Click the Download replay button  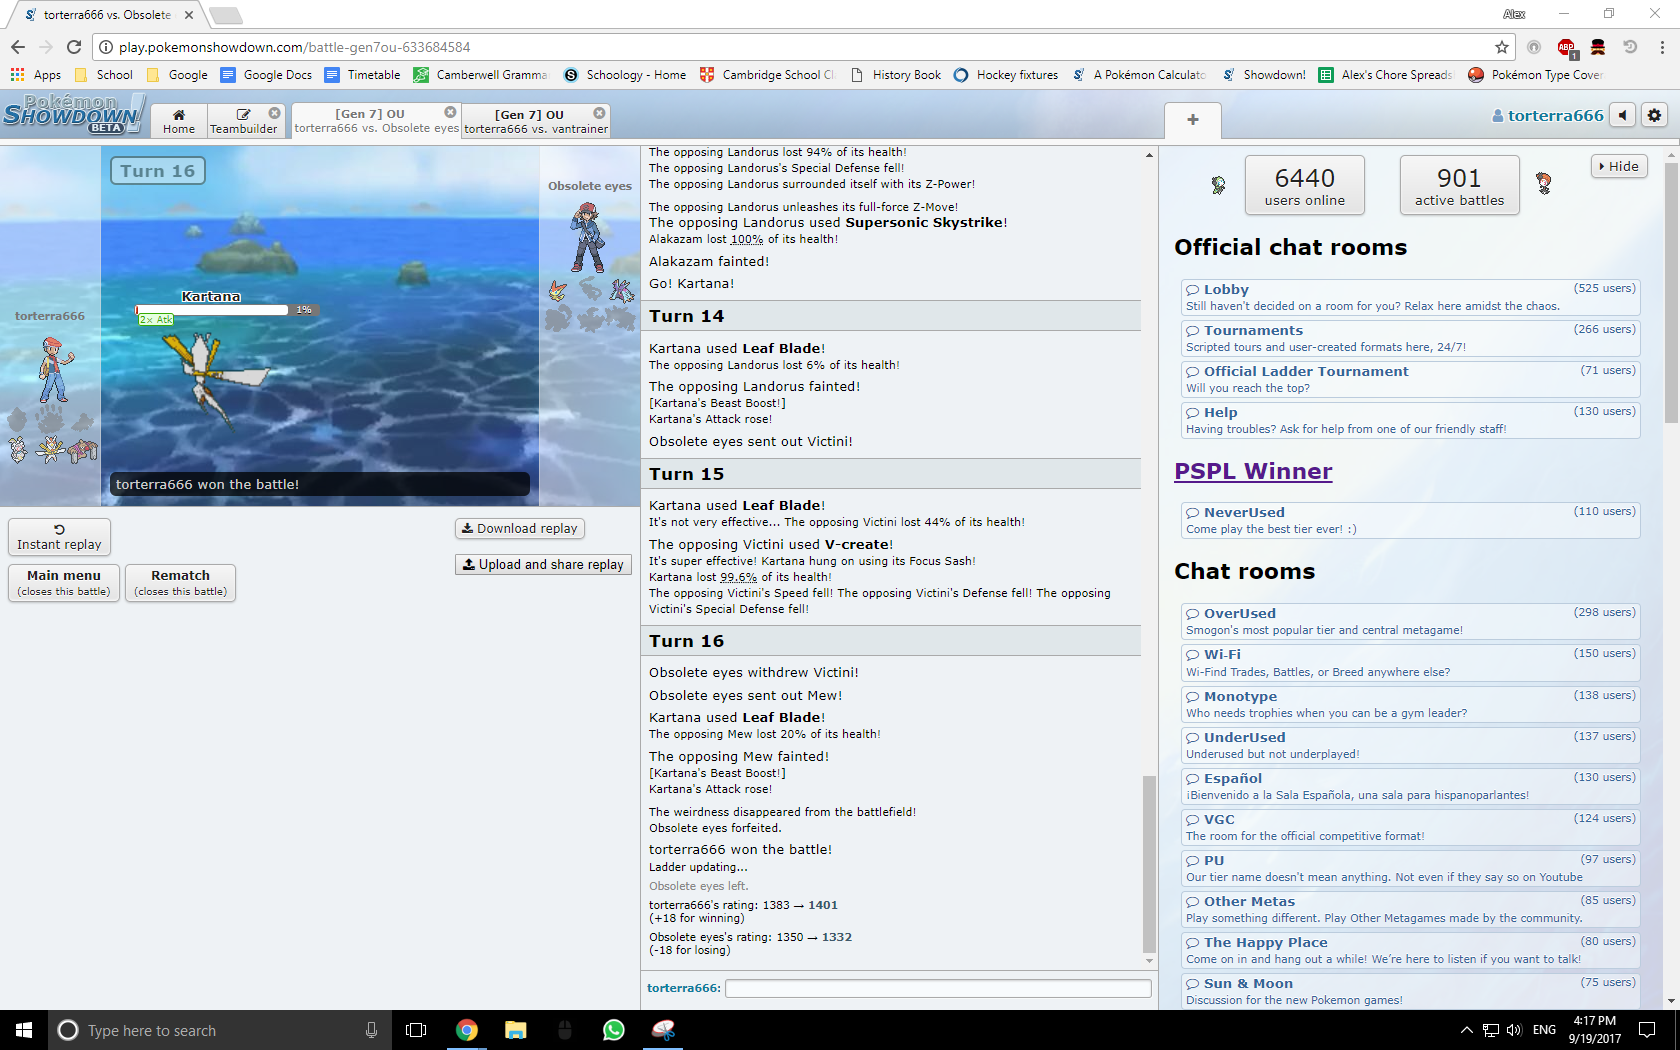[520, 528]
